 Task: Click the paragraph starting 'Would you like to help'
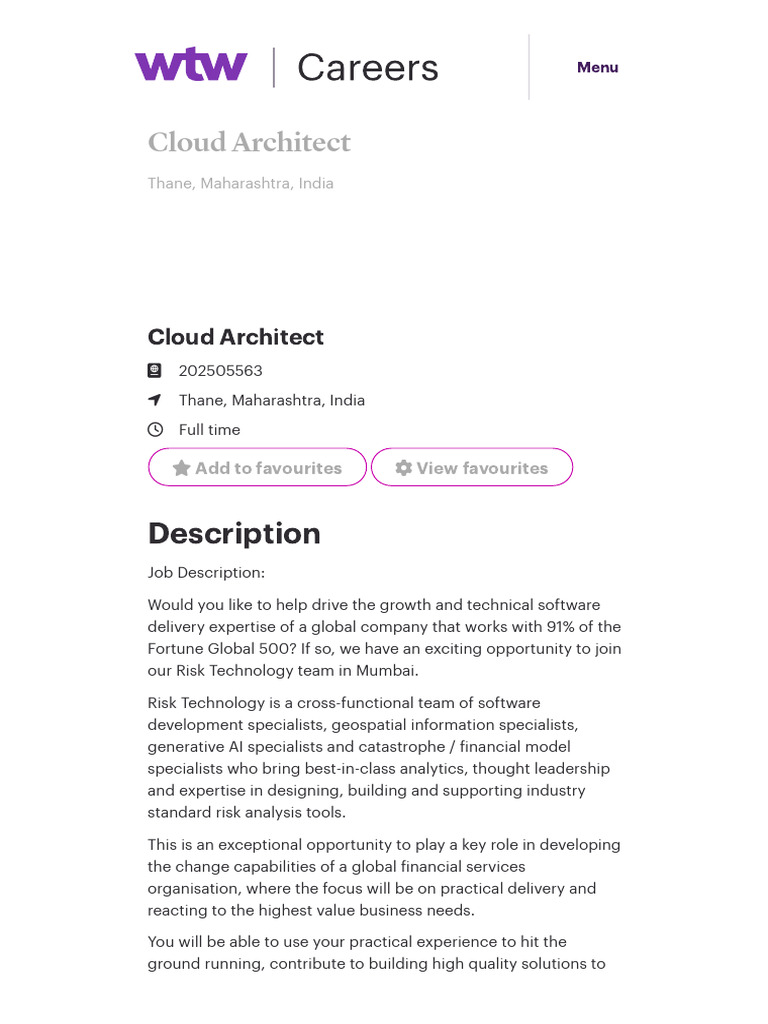tap(385, 638)
